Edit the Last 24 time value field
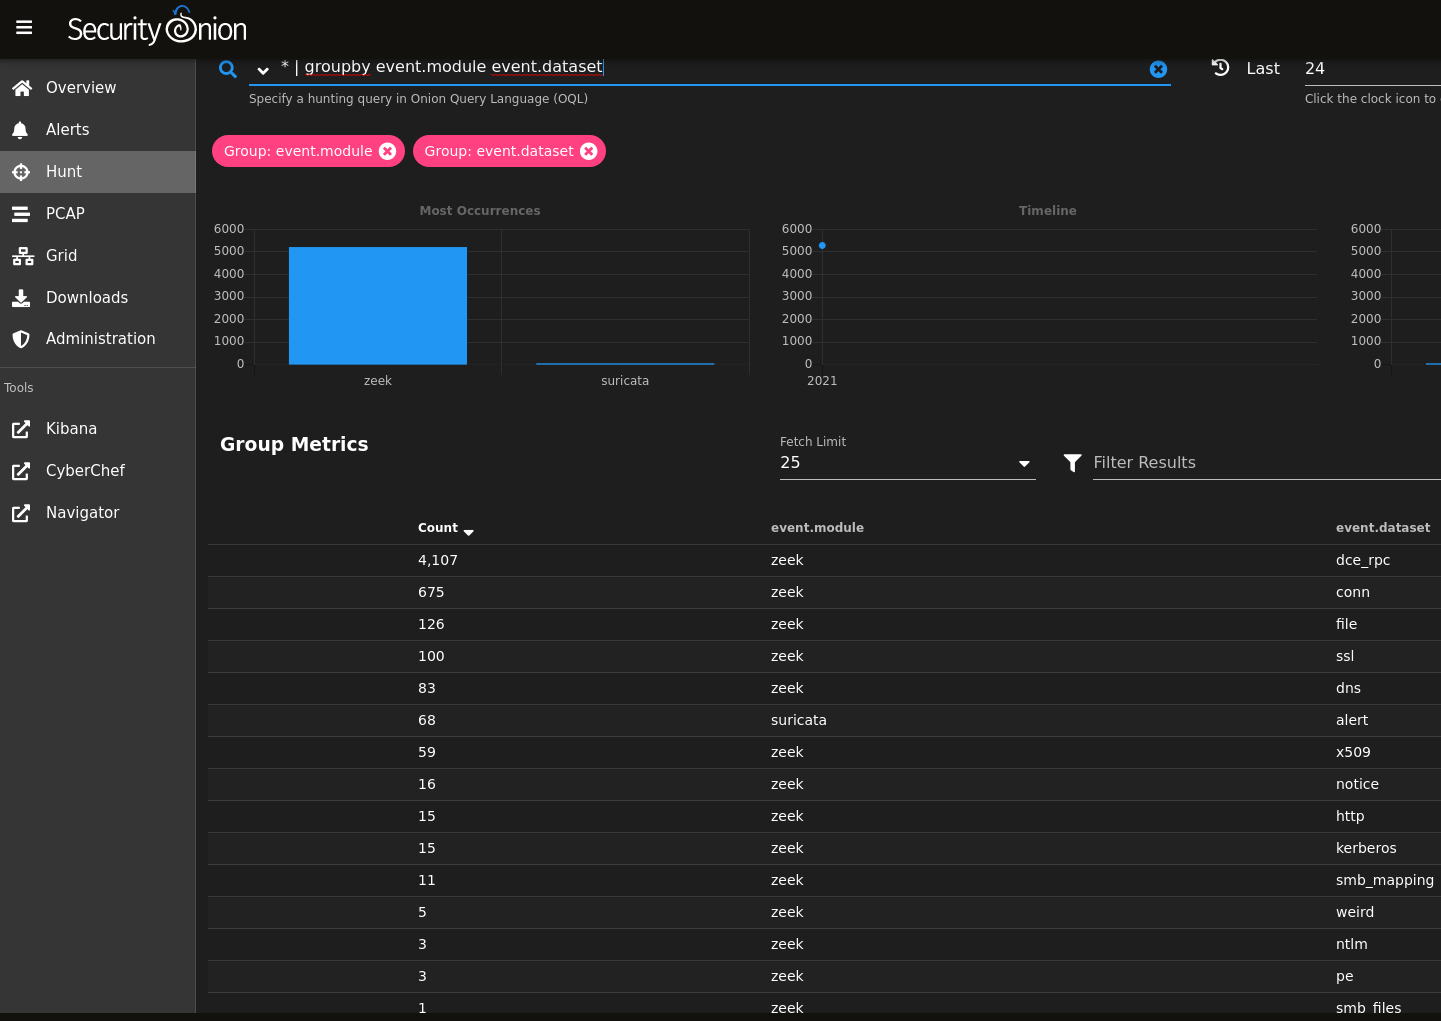The width and height of the screenshot is (1441, 1021). point(1372,68)
